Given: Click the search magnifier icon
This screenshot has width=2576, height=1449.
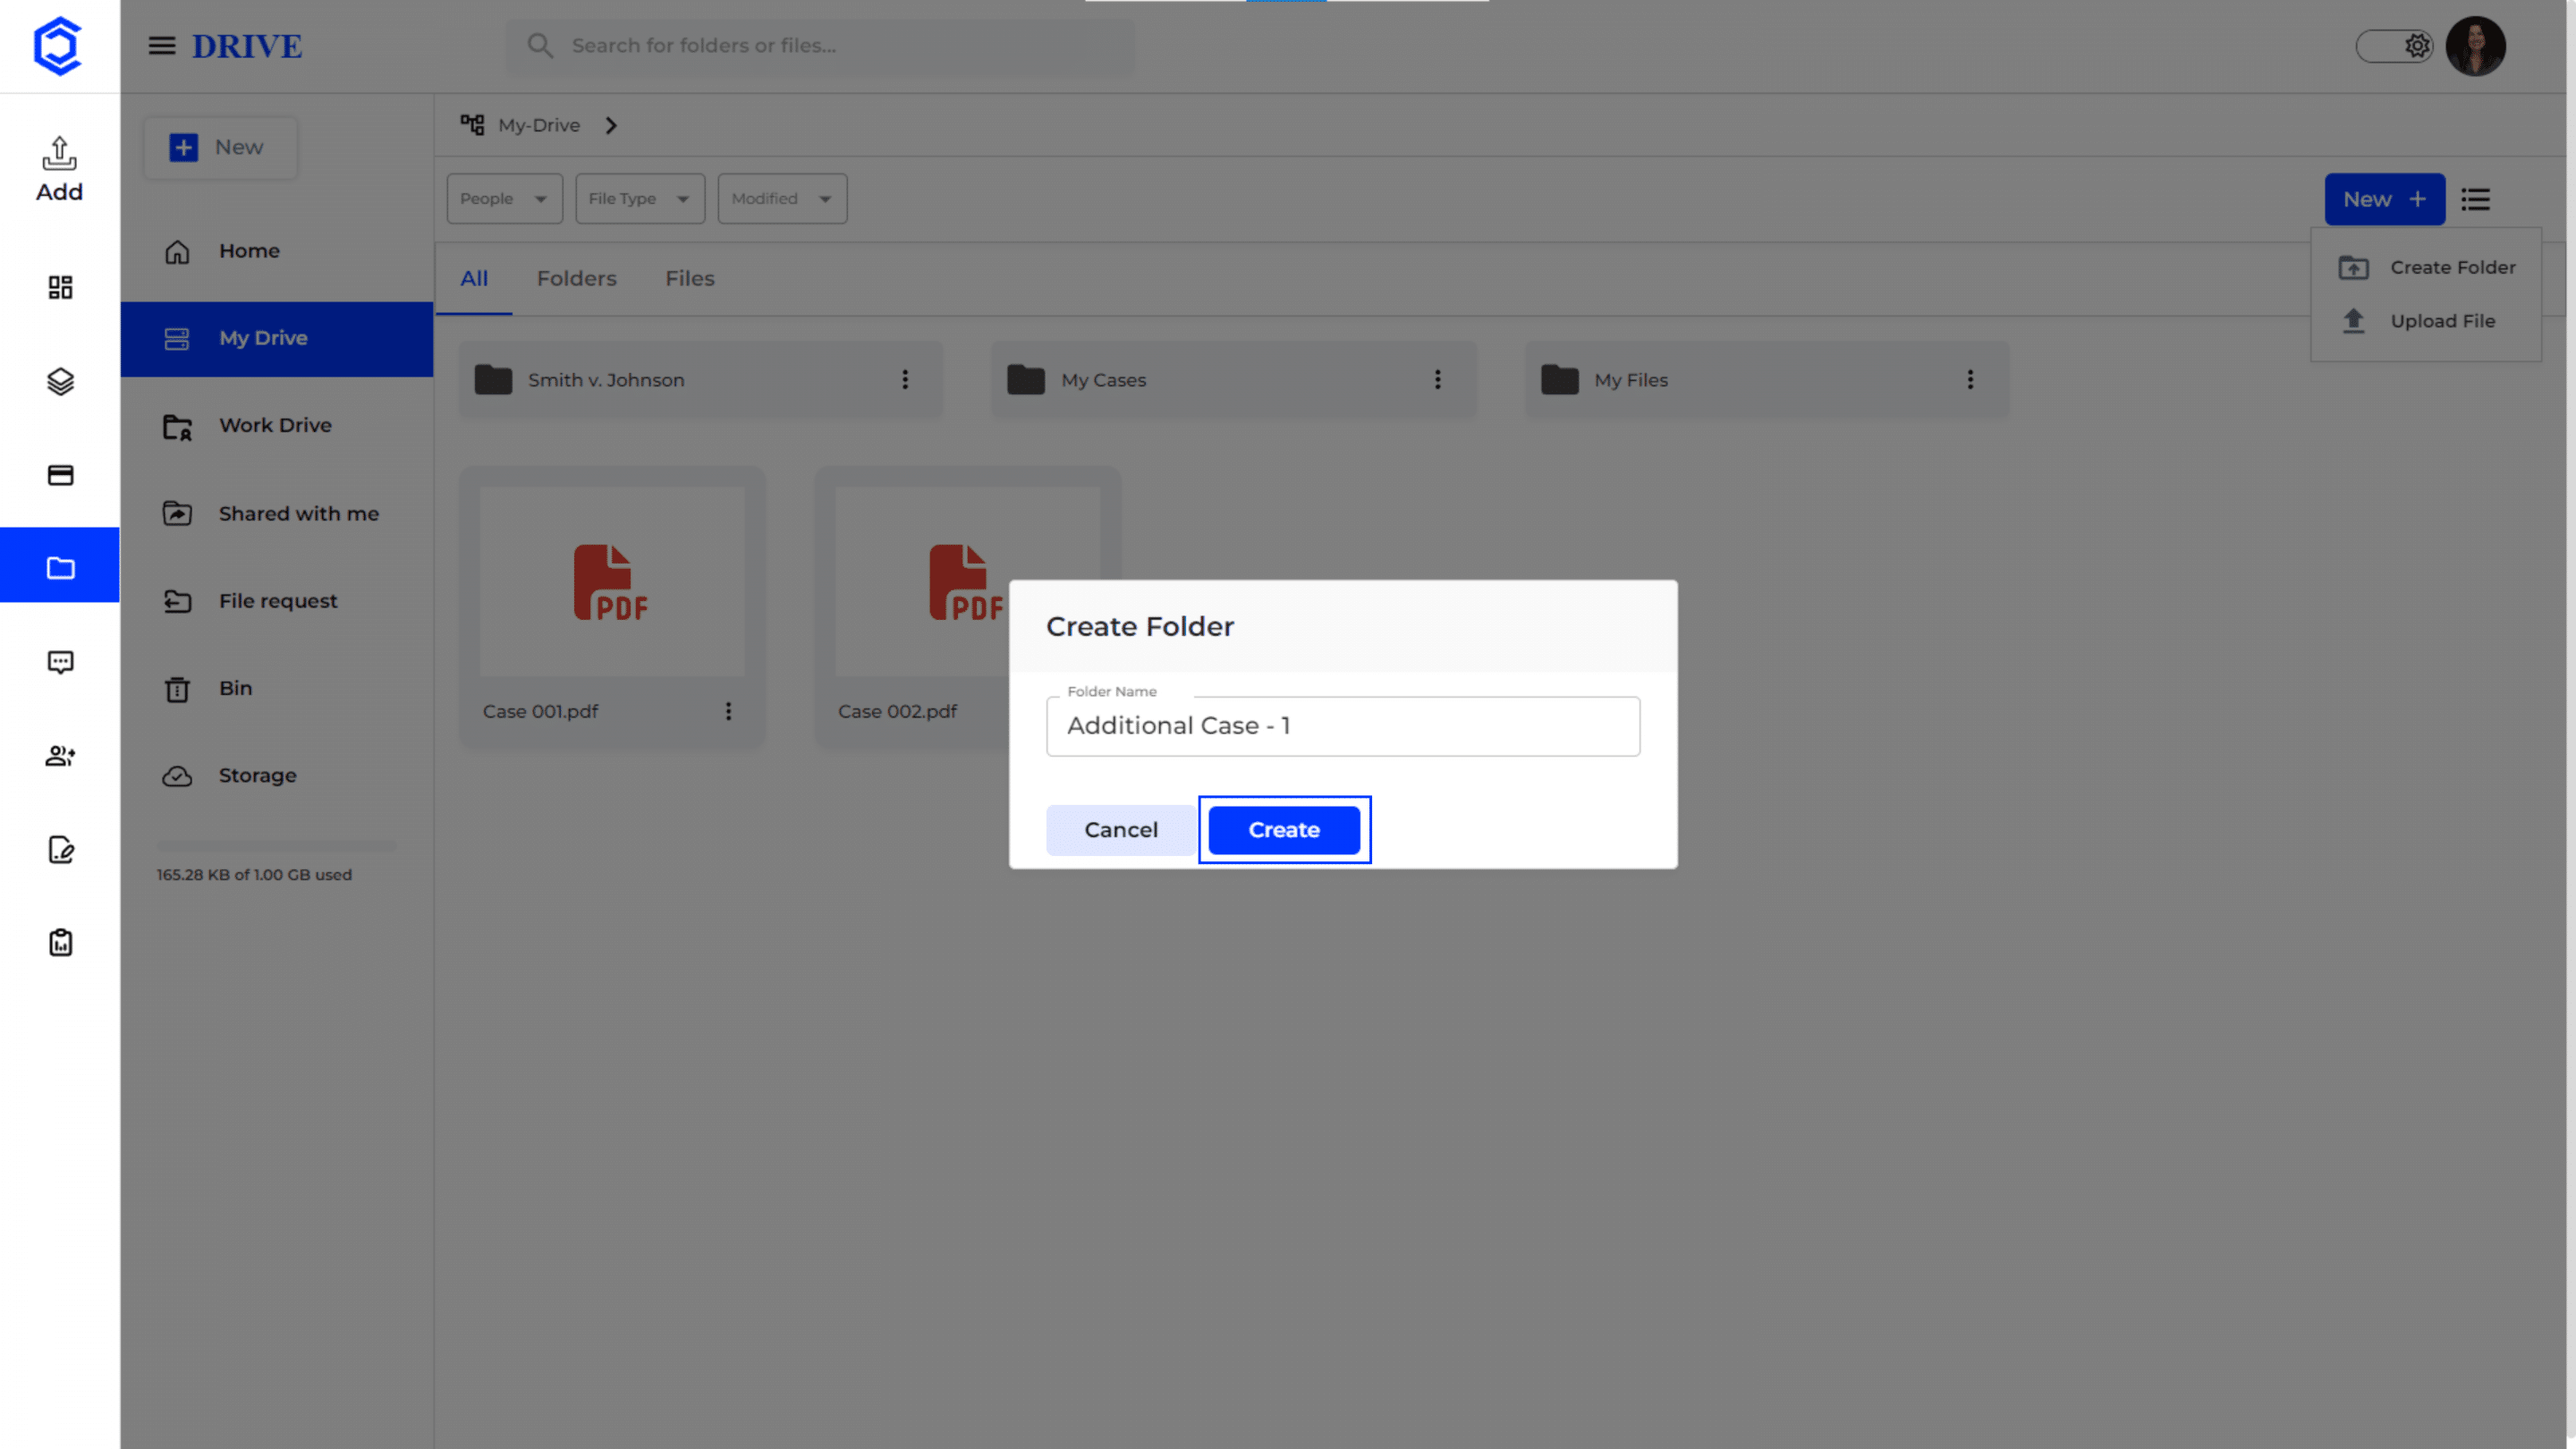Looking at the screenshot, I should (x=540, y=45).
